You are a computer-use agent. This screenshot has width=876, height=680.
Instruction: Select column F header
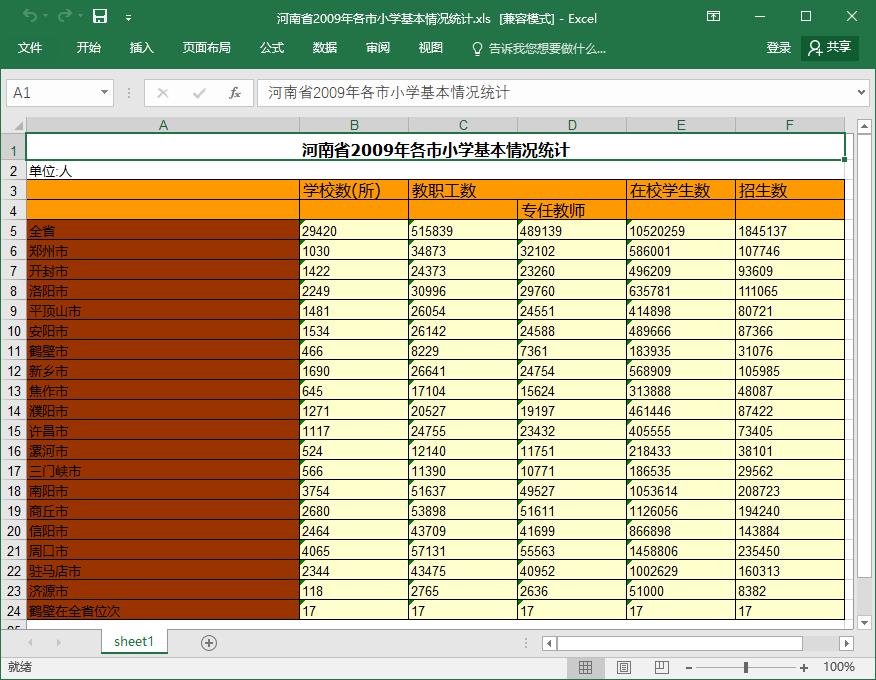click(789, 125)
